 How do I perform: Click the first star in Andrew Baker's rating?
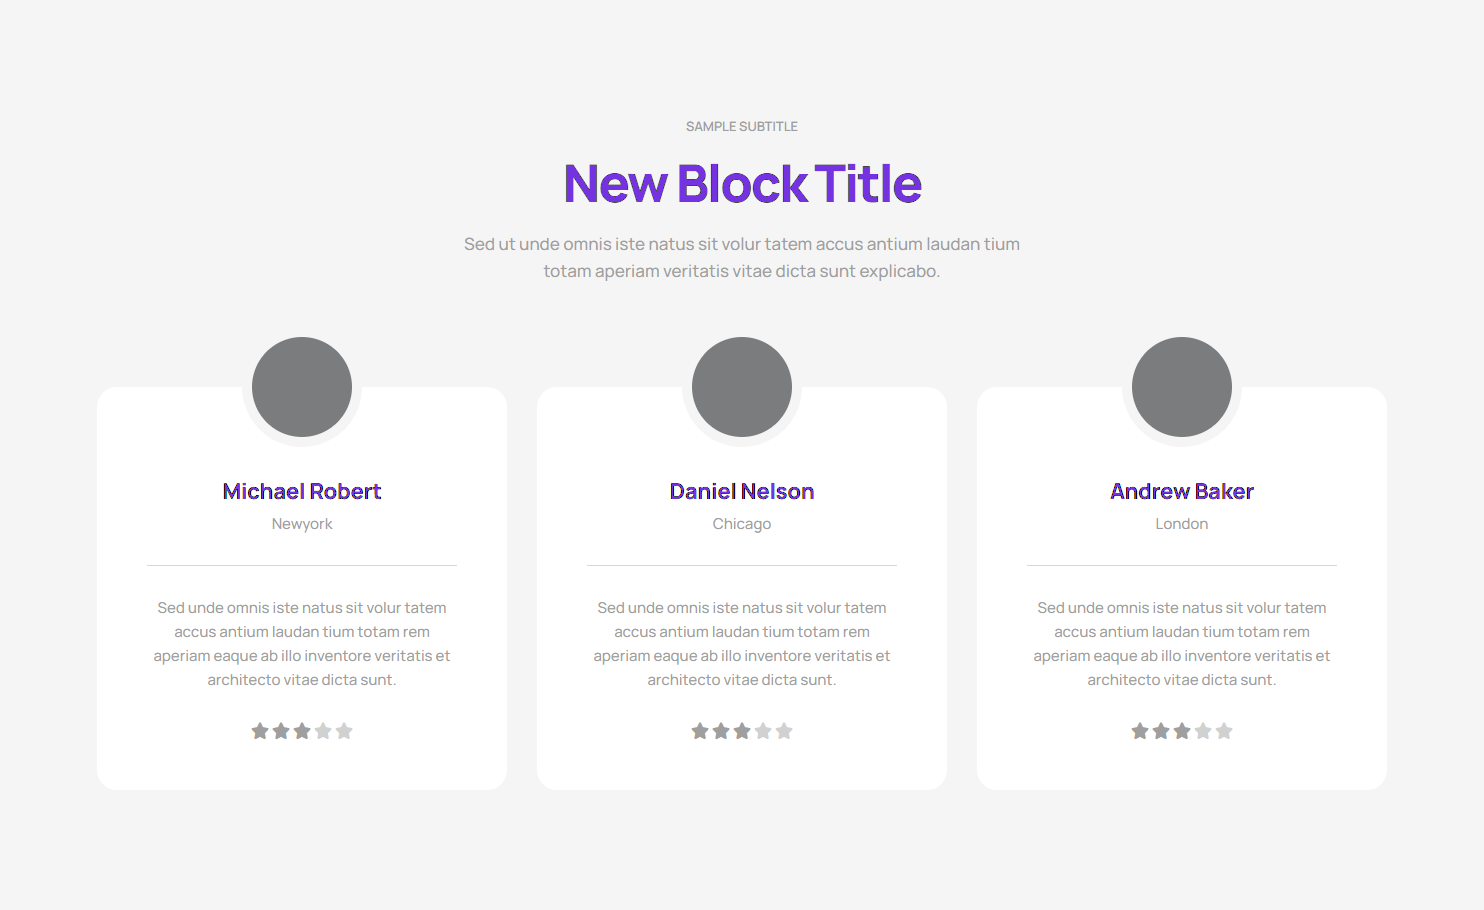1140,731
